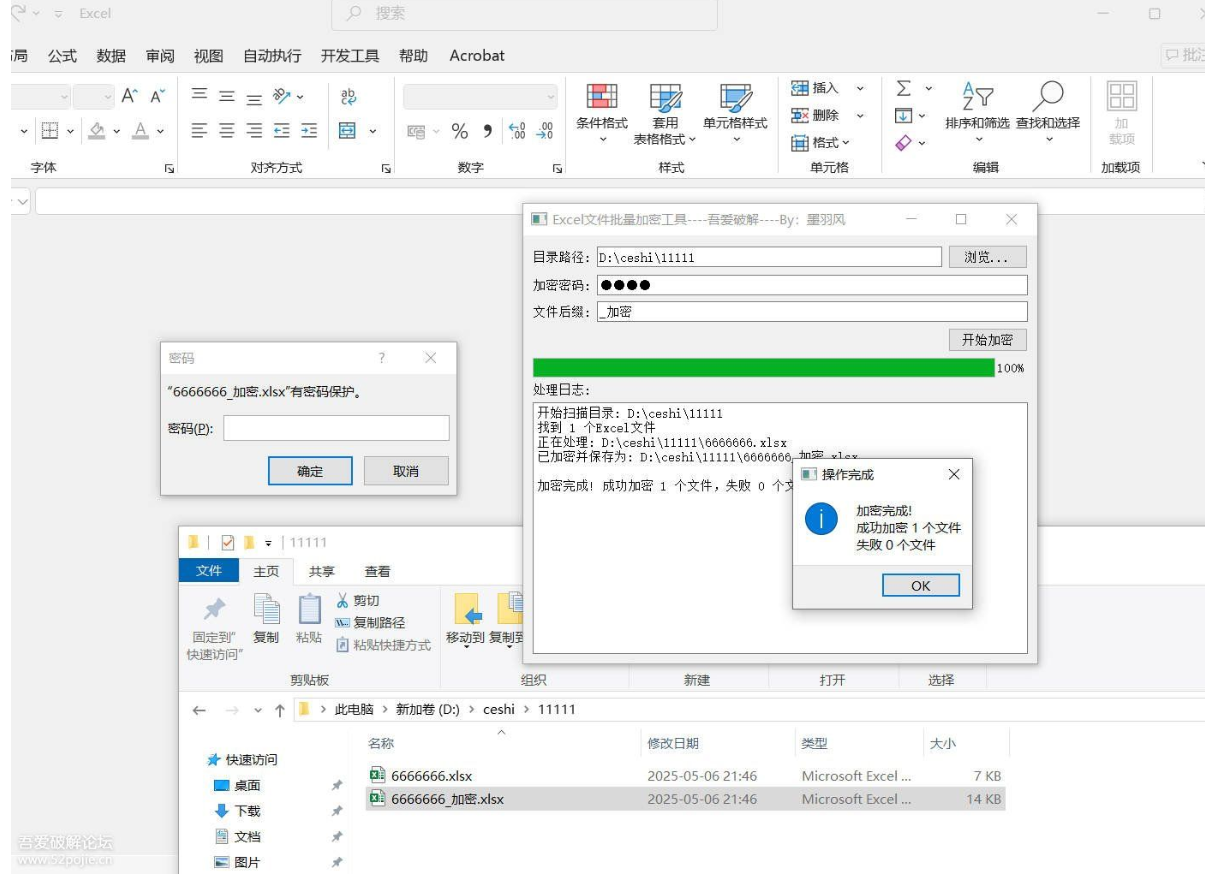Select Top Align in Excel ribbon
Screen dimensions: 1205x881
coord(199,96)
